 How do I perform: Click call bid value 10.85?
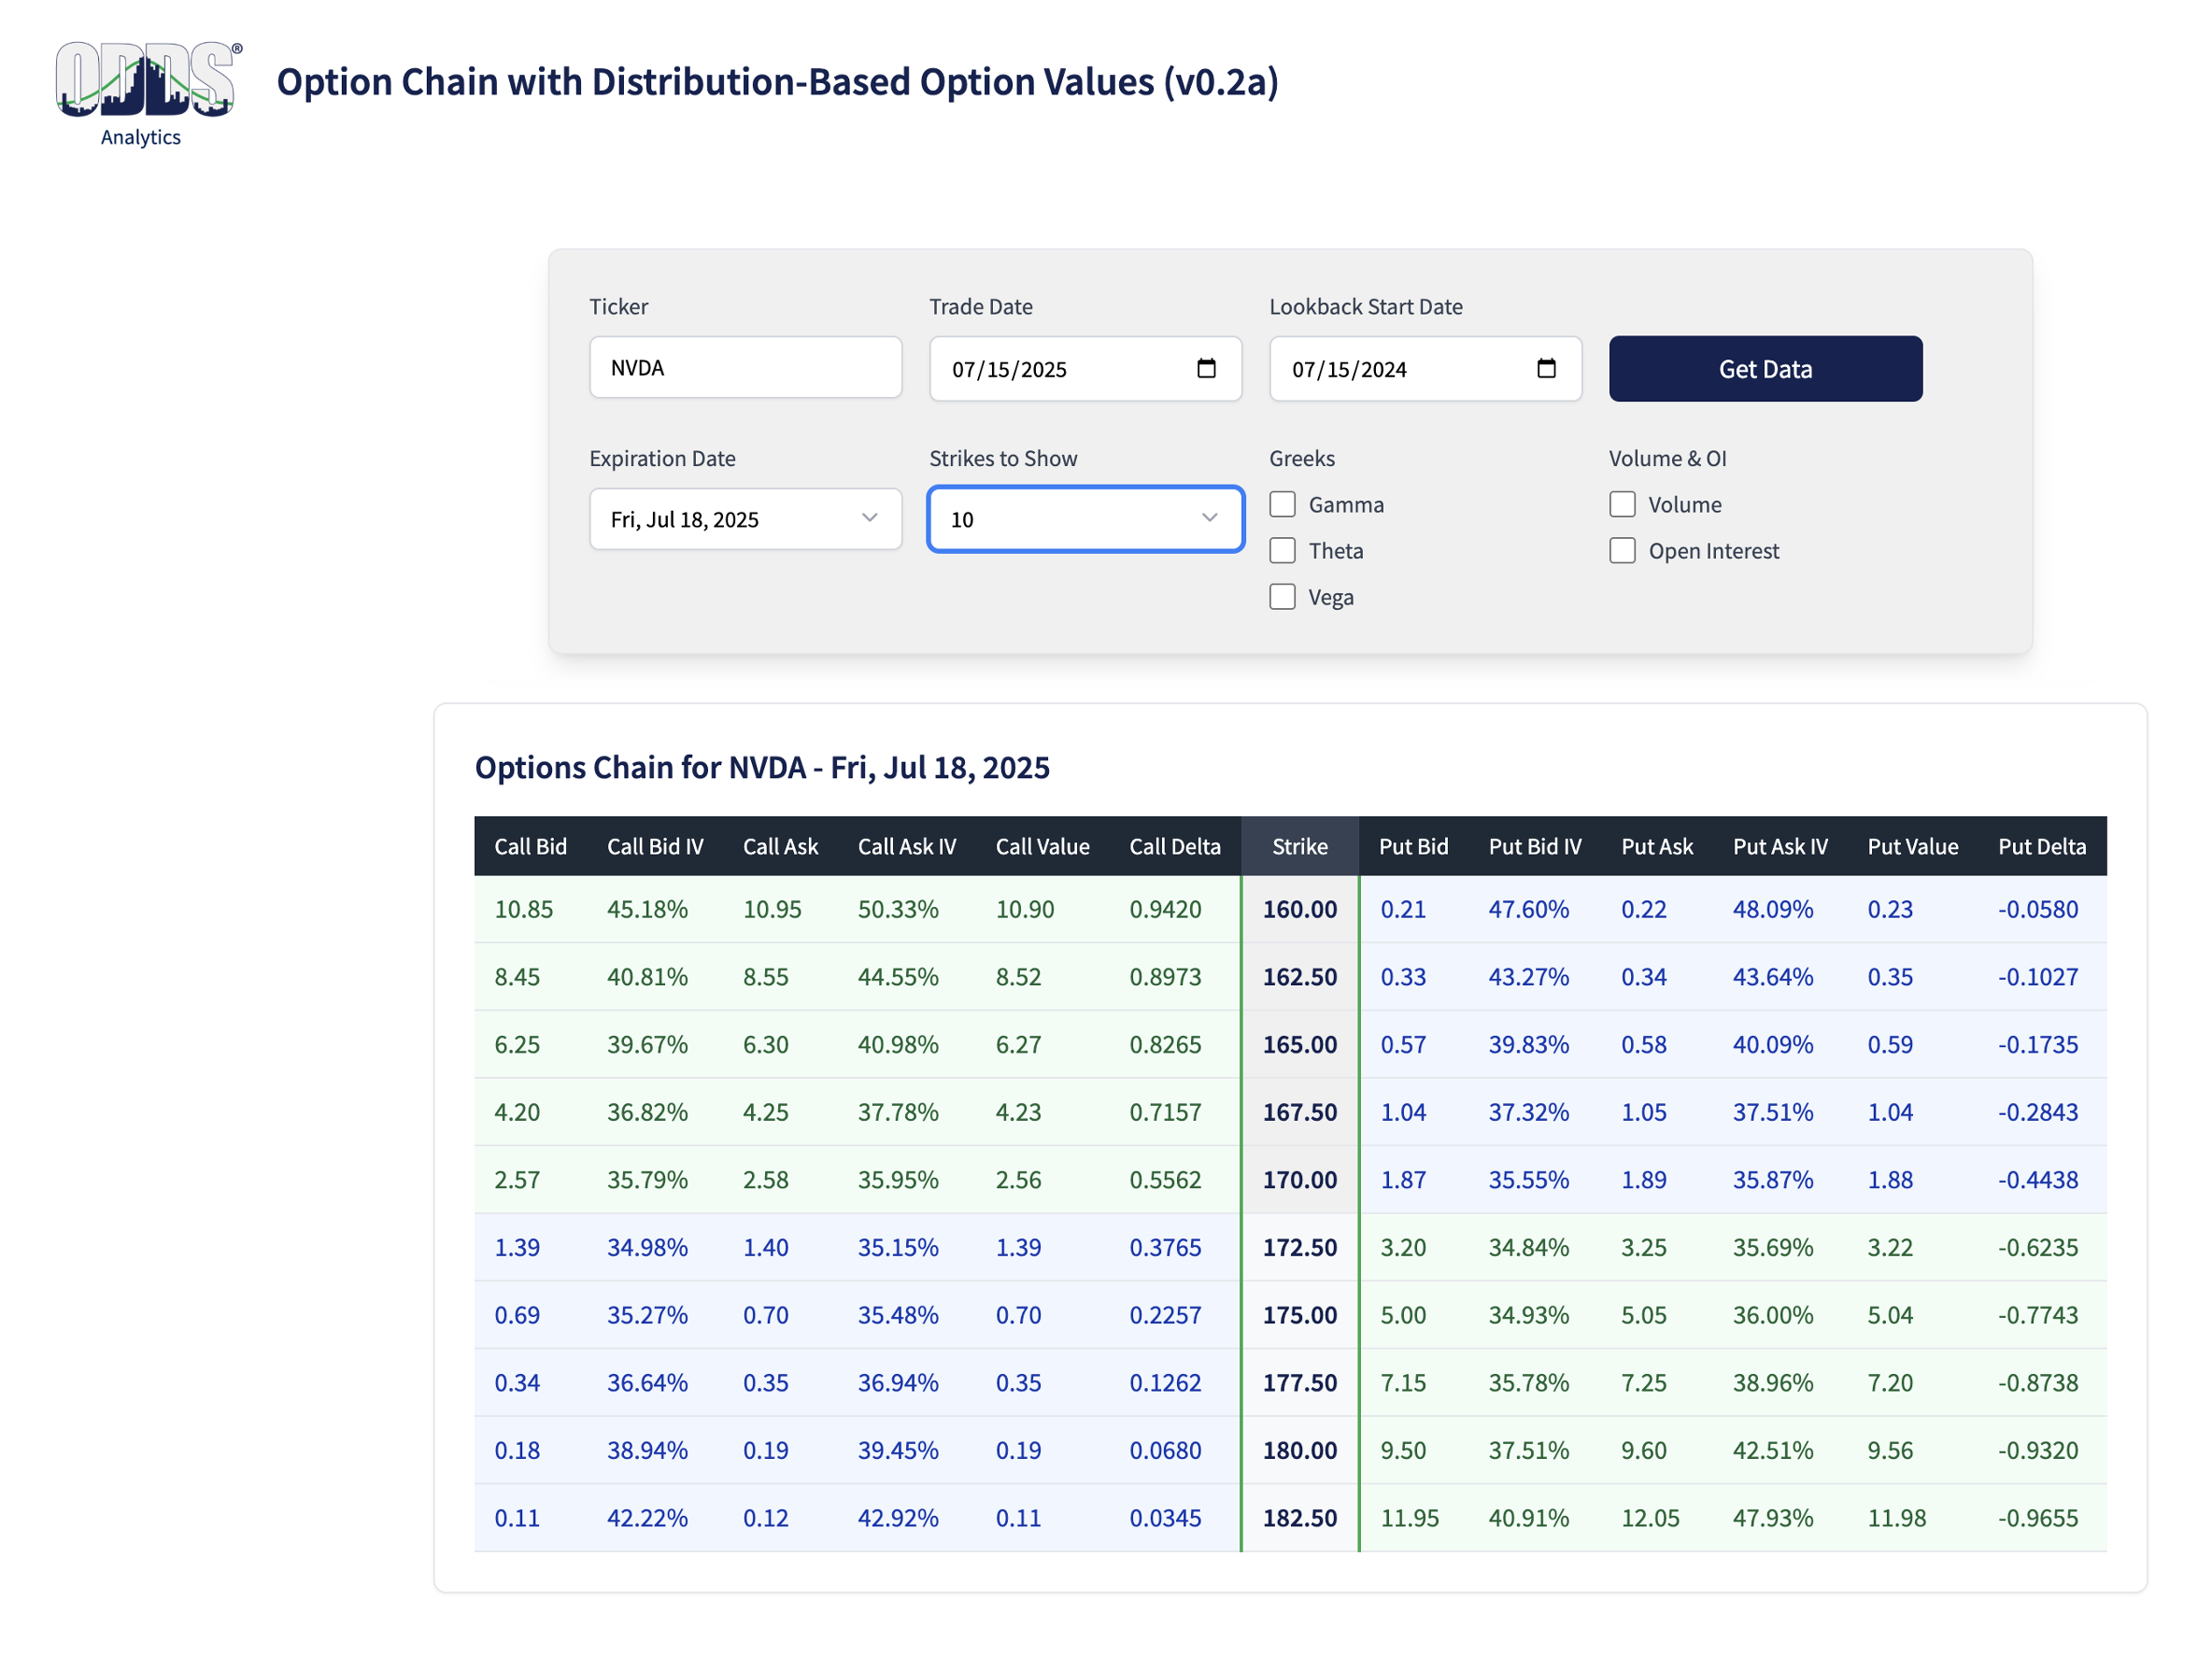(x=523, y=909)
